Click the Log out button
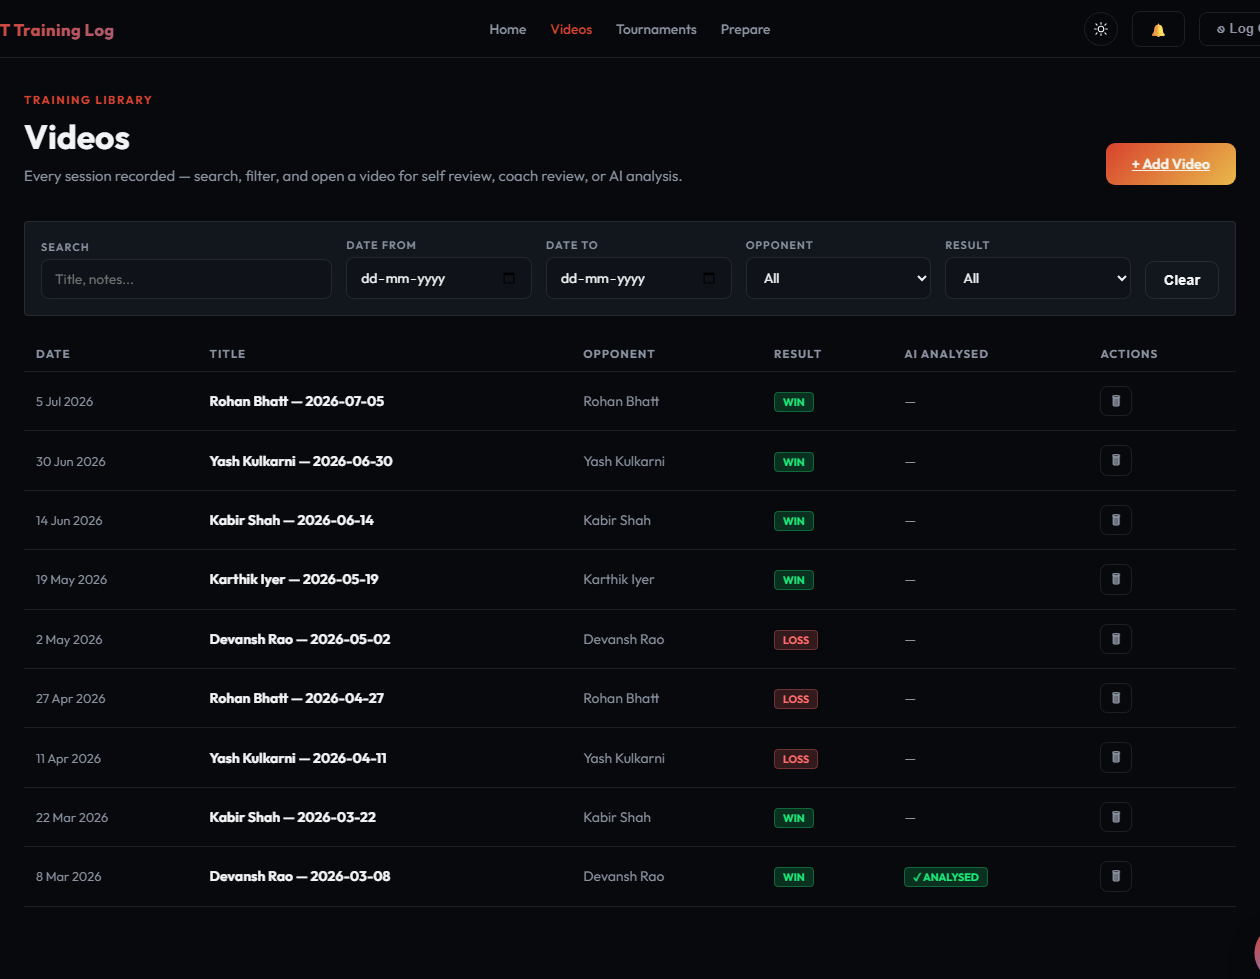Screen dimensions: 1260x979 [1230, 29]
